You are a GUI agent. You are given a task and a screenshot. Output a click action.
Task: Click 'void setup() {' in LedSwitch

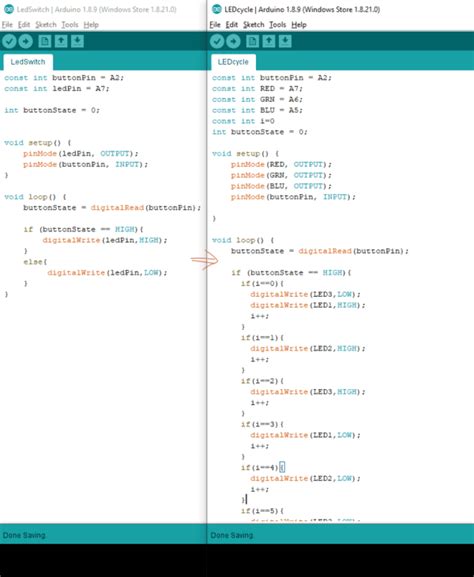click(38, 143)
